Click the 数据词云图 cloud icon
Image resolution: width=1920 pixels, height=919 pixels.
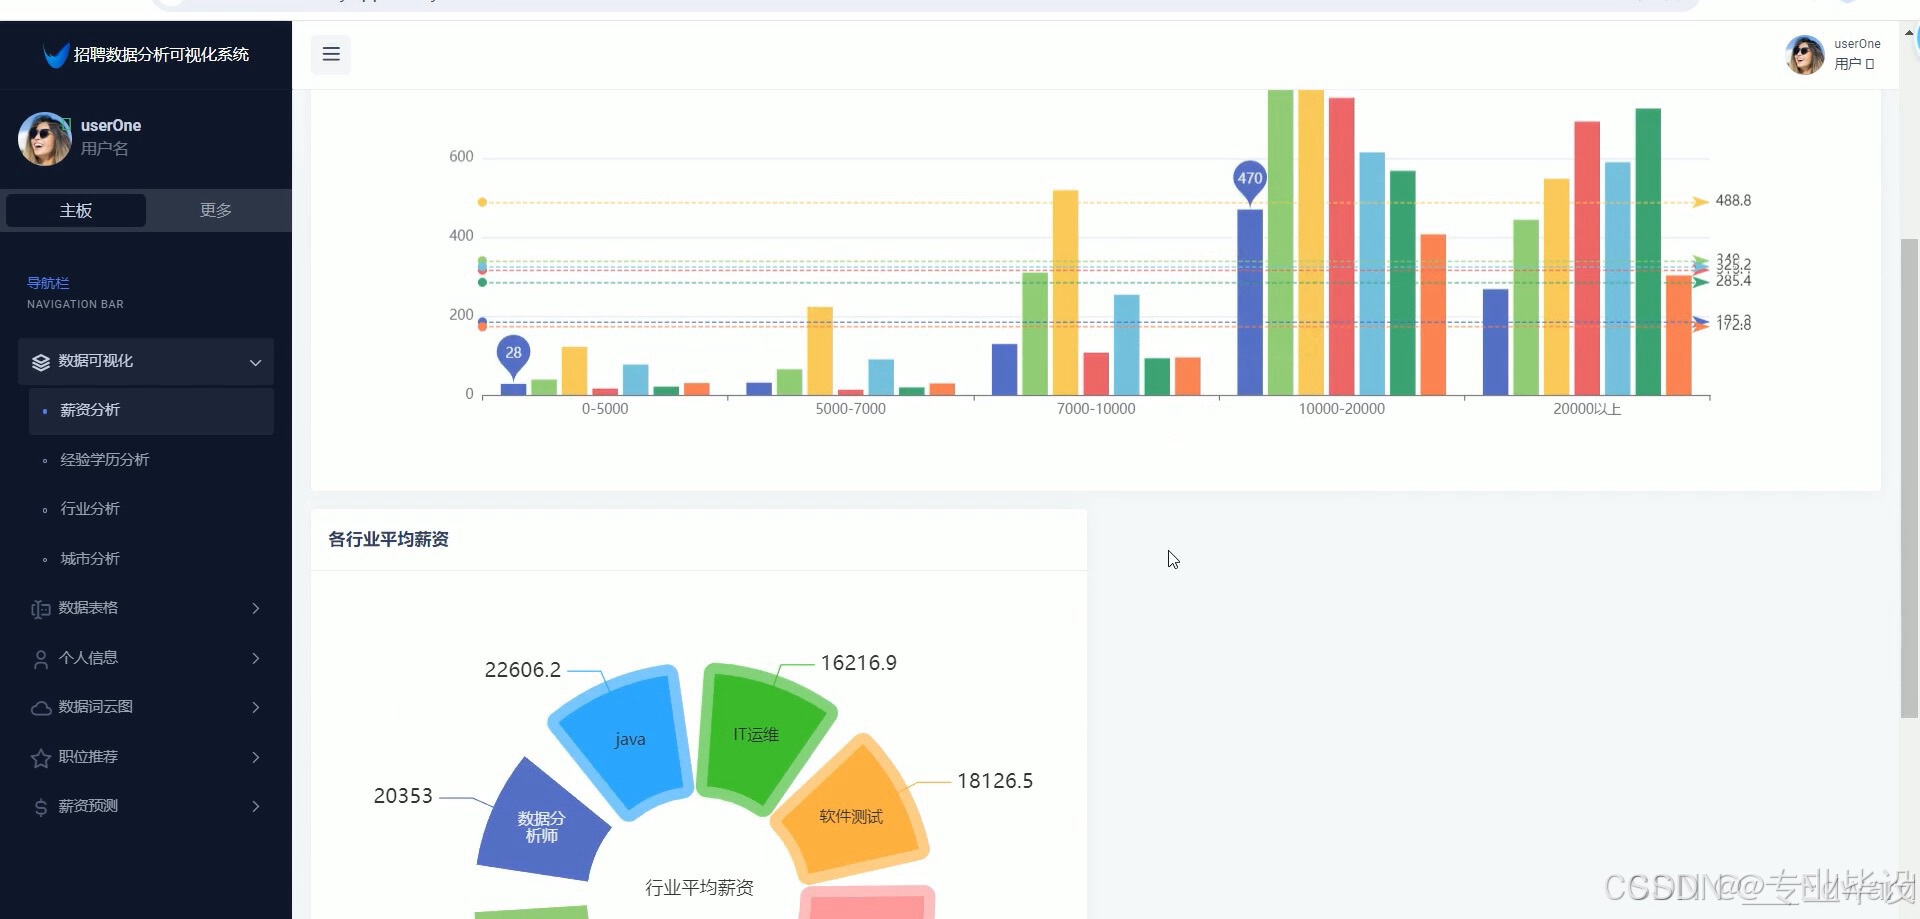41,708
